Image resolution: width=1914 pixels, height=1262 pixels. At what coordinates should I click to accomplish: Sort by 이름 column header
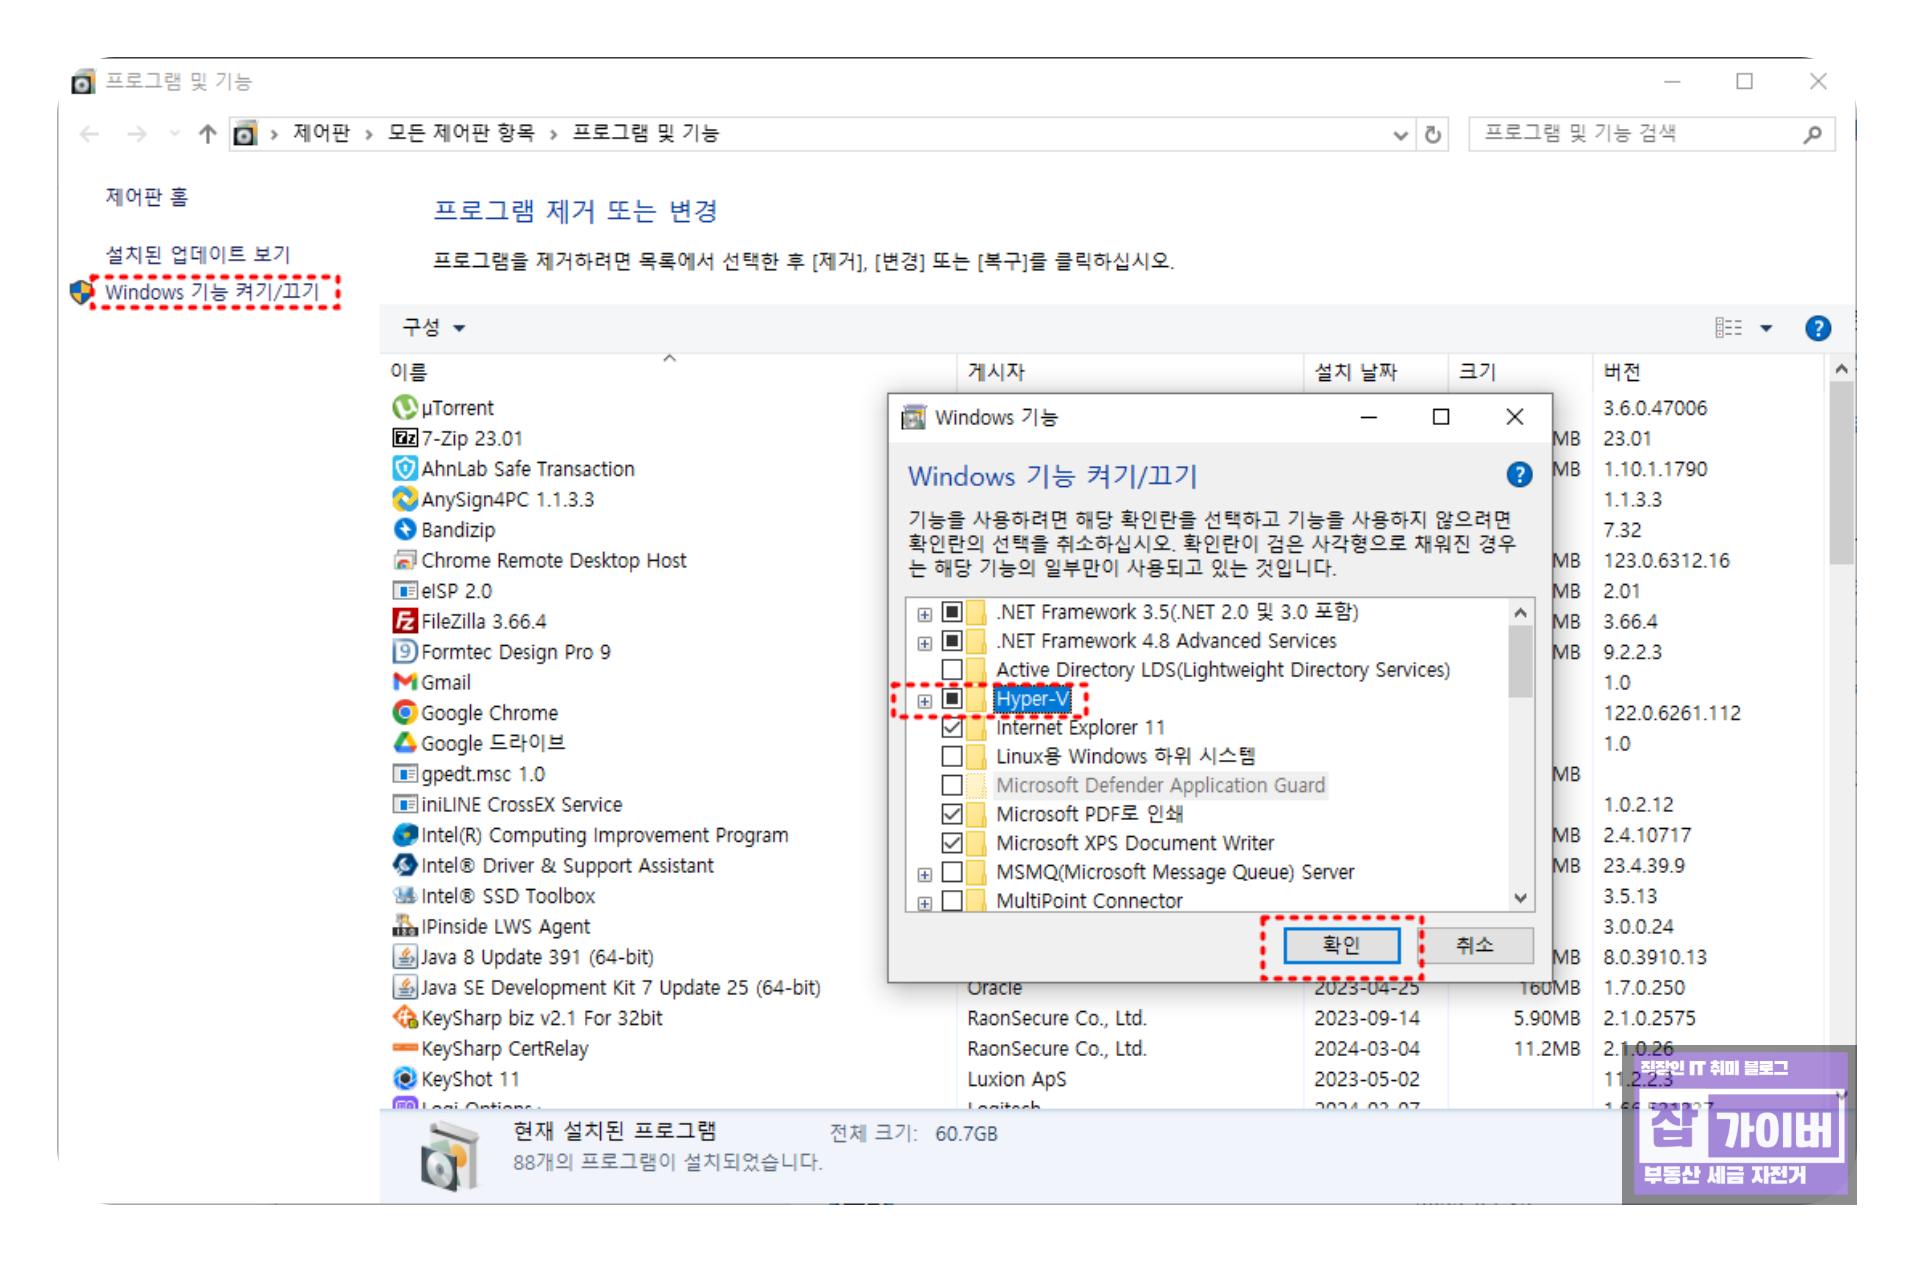[669, 372]
